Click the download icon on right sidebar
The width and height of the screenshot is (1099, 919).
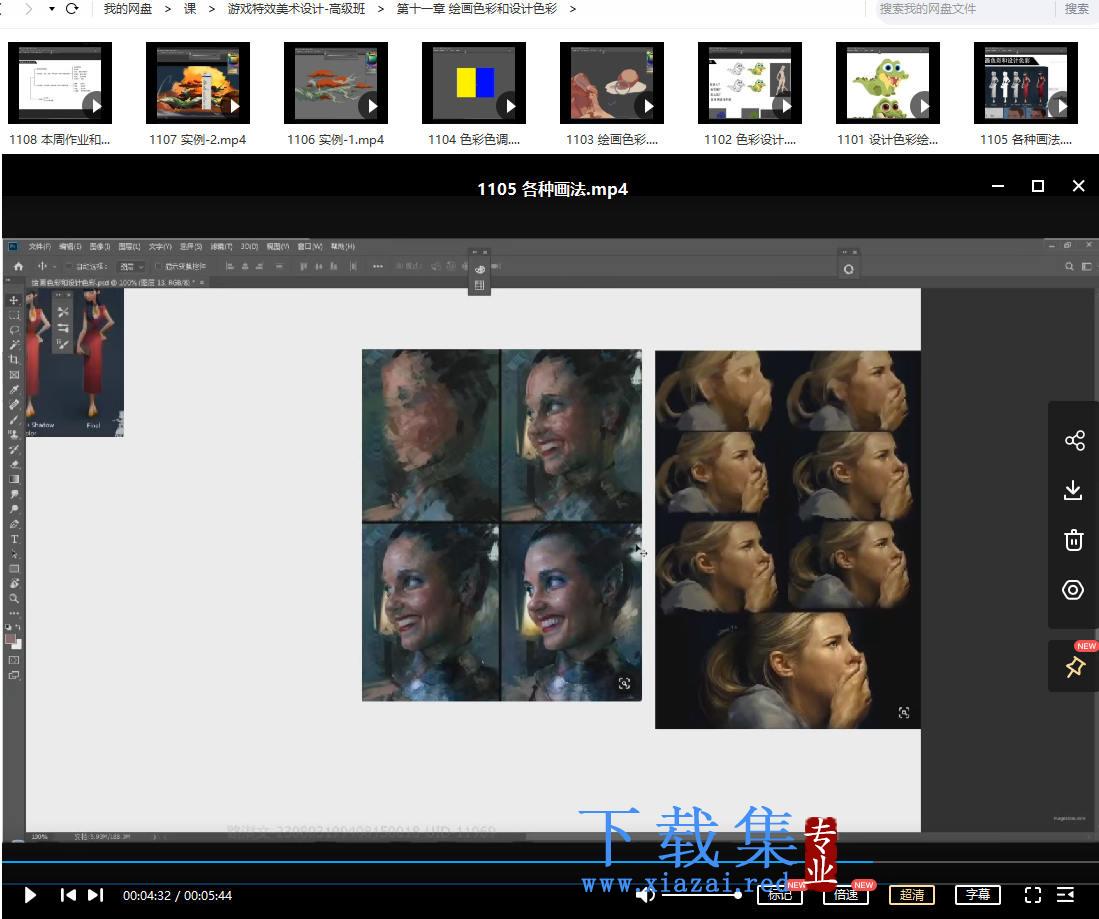(1073, 490)
